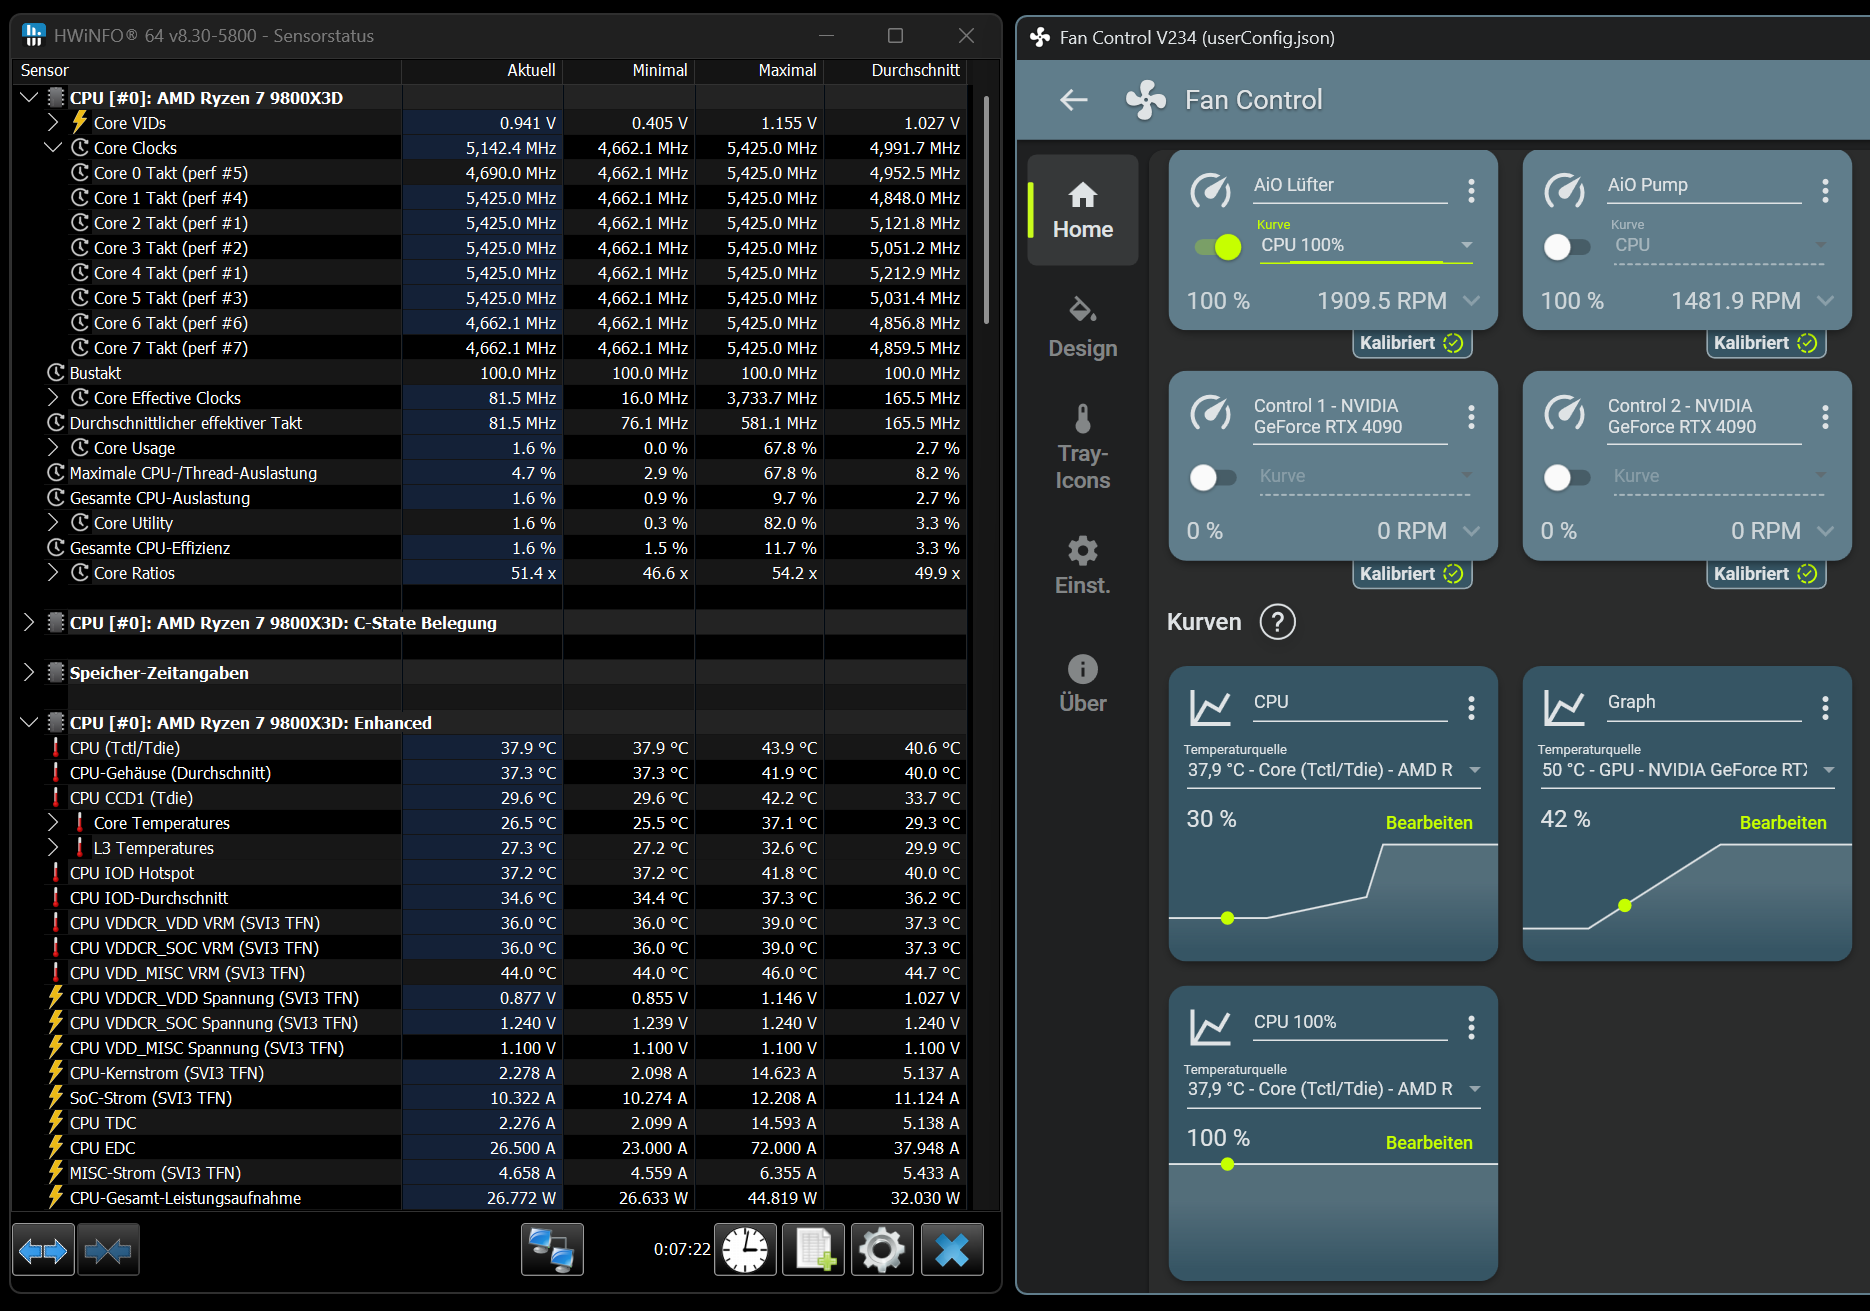Expand Control 1 NVIDIA RPM details chevron
The width and height of the screenshot is (1870, 1311).
coord(1471,531)
